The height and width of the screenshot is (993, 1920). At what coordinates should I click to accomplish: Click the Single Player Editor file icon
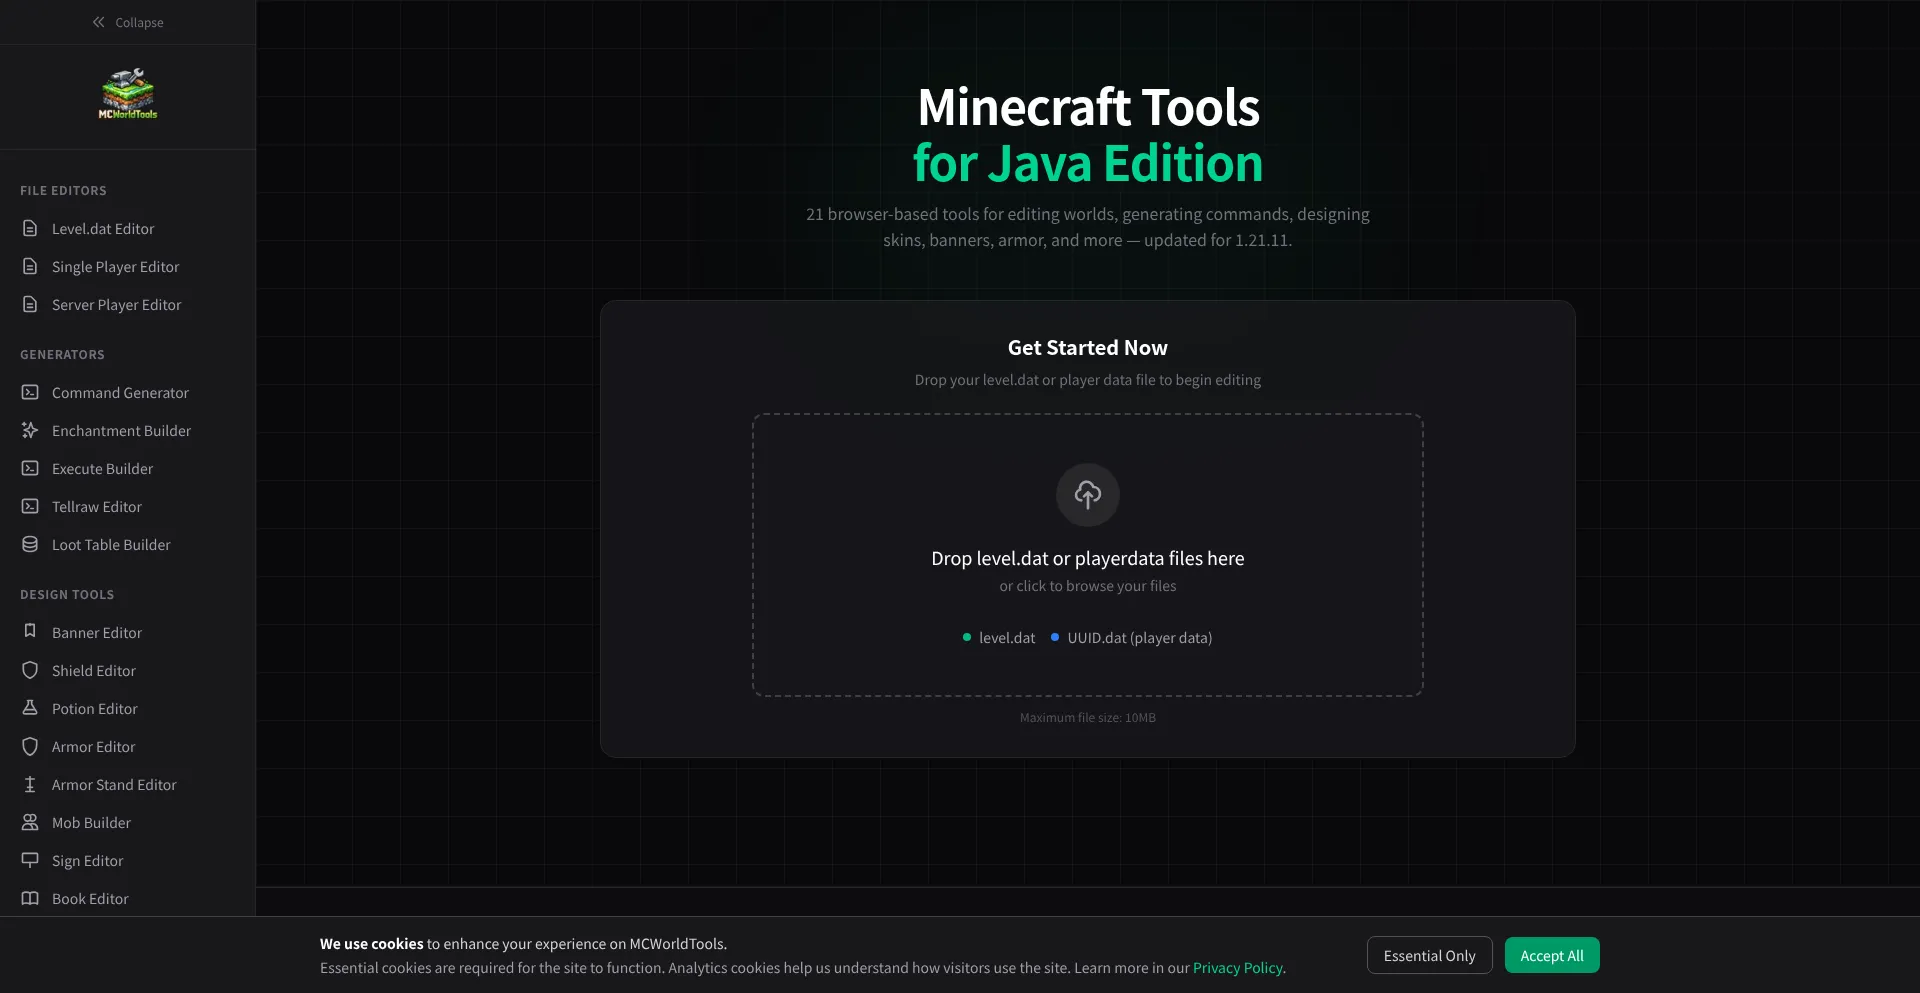pos(30,267)
